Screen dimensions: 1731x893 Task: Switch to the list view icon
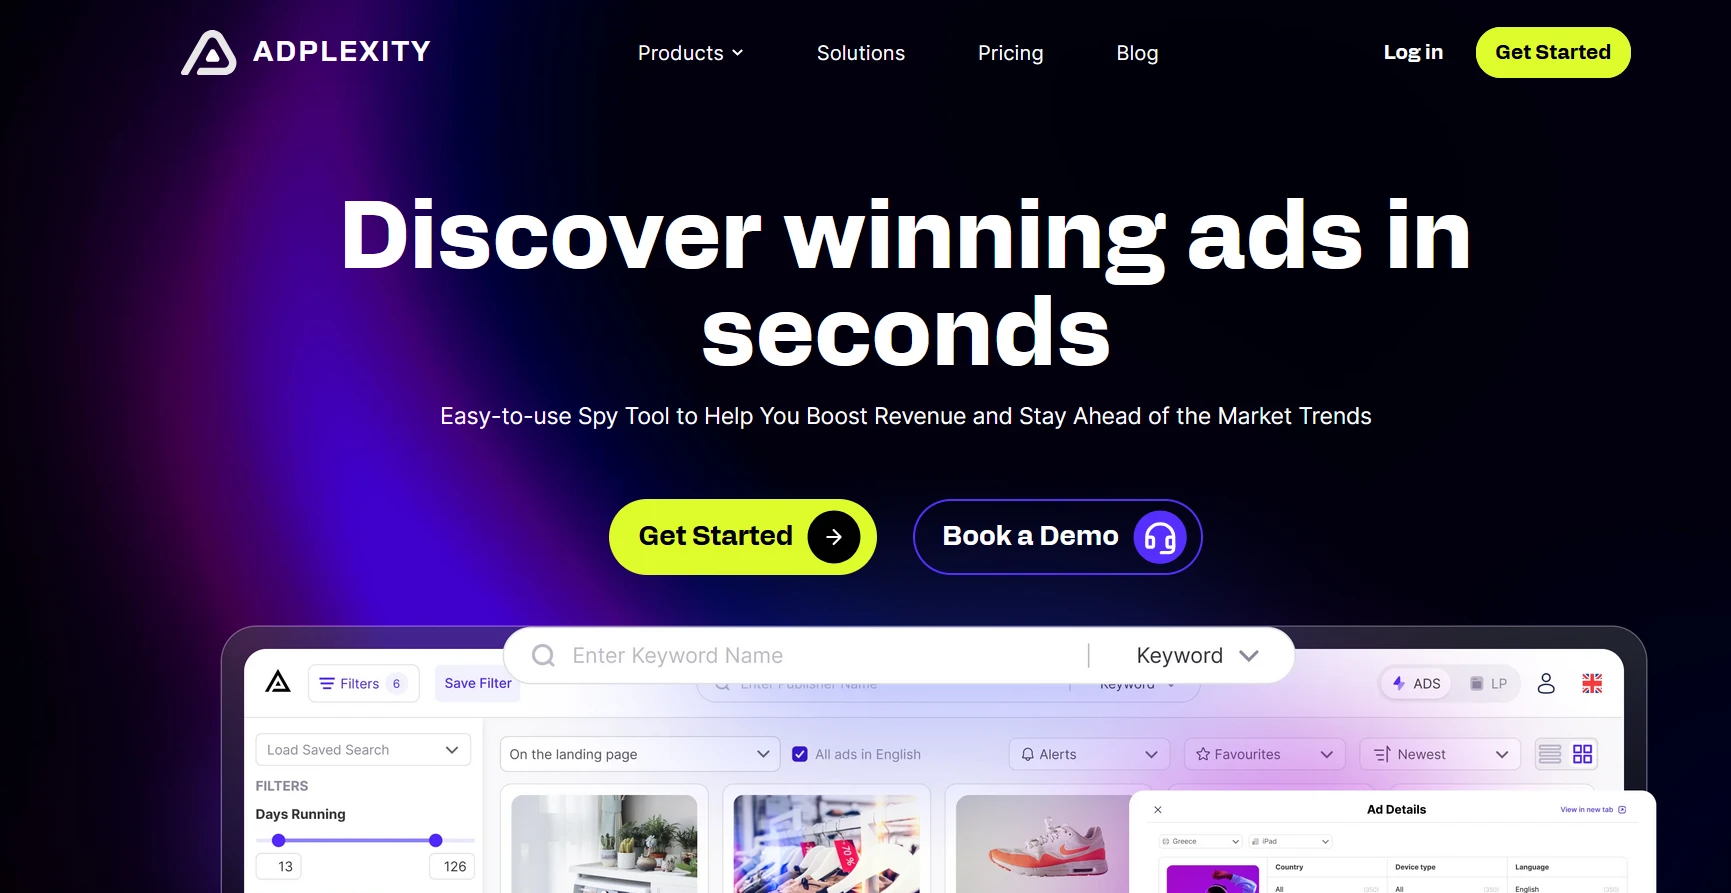tap(1550, 754)
